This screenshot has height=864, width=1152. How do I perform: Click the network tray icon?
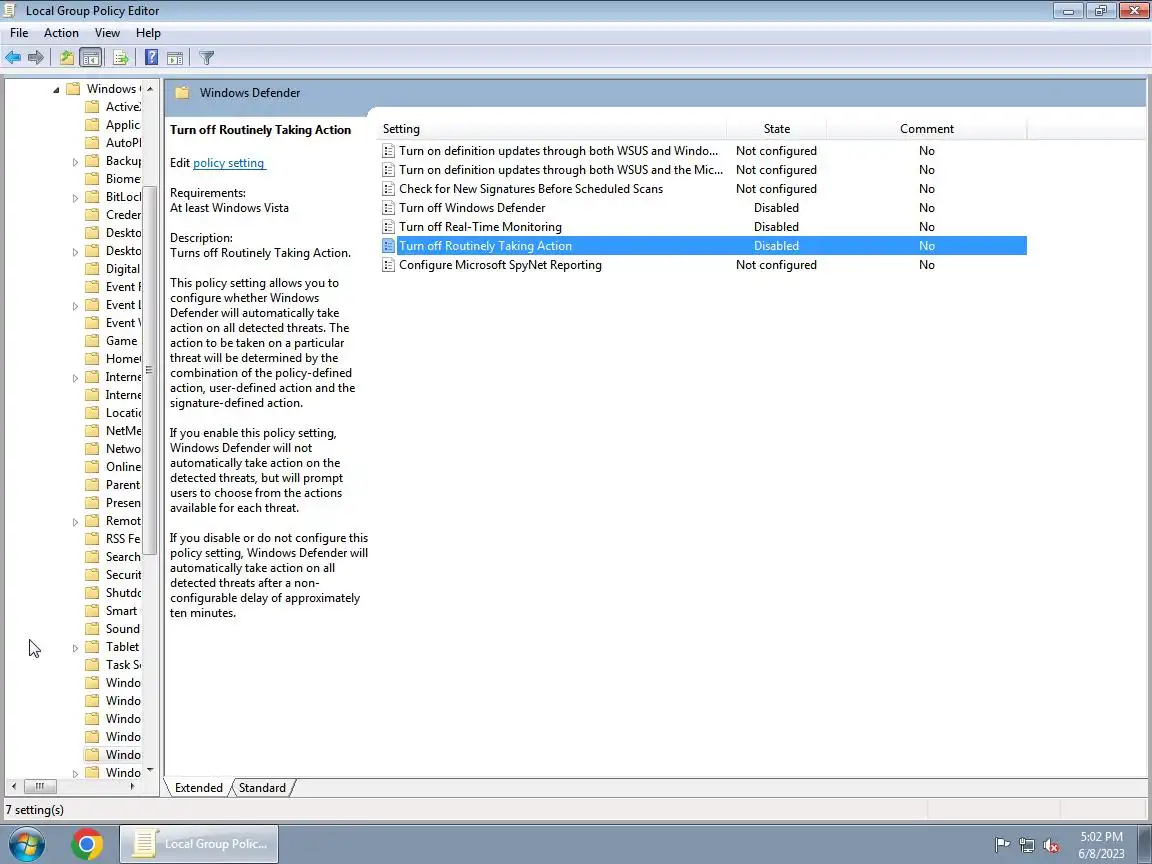(1026, 845)
